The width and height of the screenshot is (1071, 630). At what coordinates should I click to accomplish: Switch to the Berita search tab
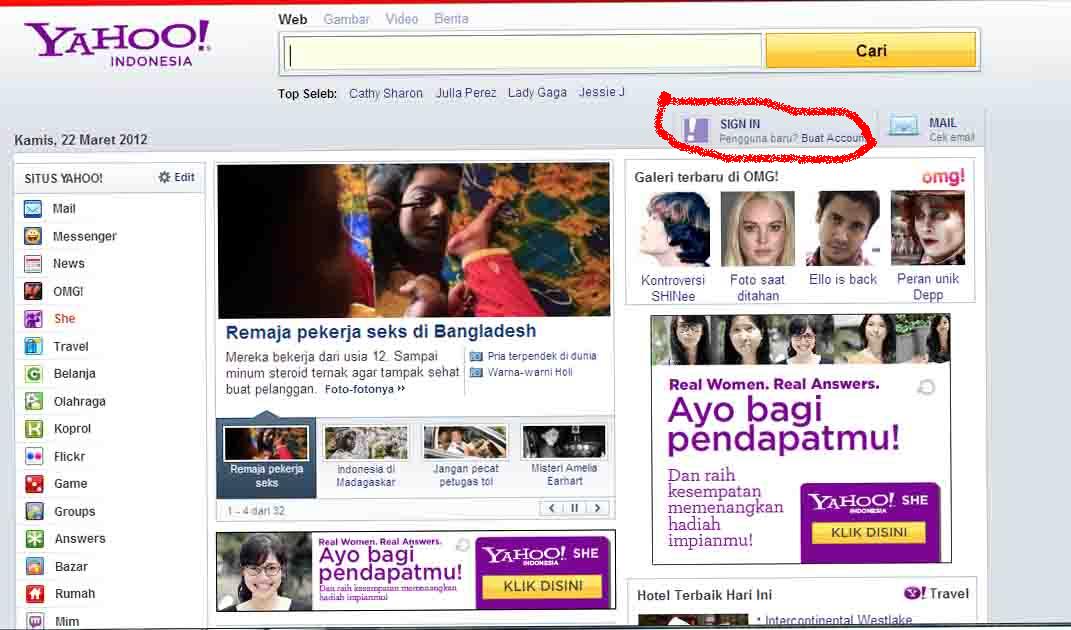coord(451,18)
